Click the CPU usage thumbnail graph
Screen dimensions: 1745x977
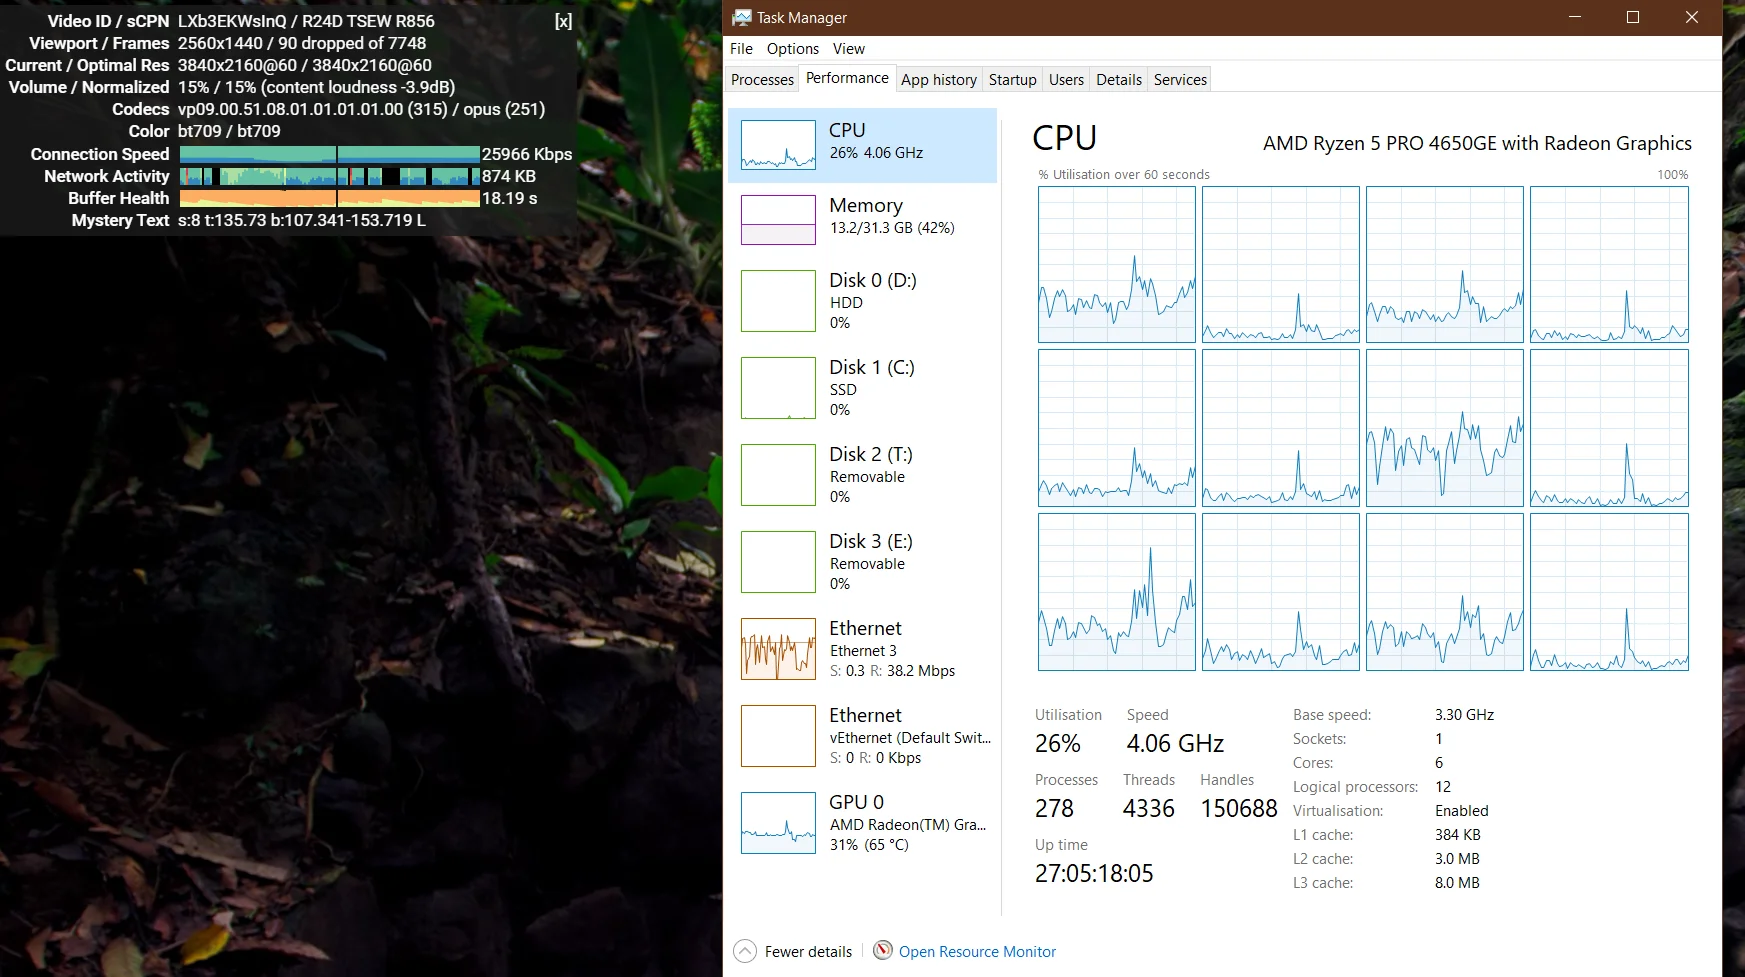778,145
